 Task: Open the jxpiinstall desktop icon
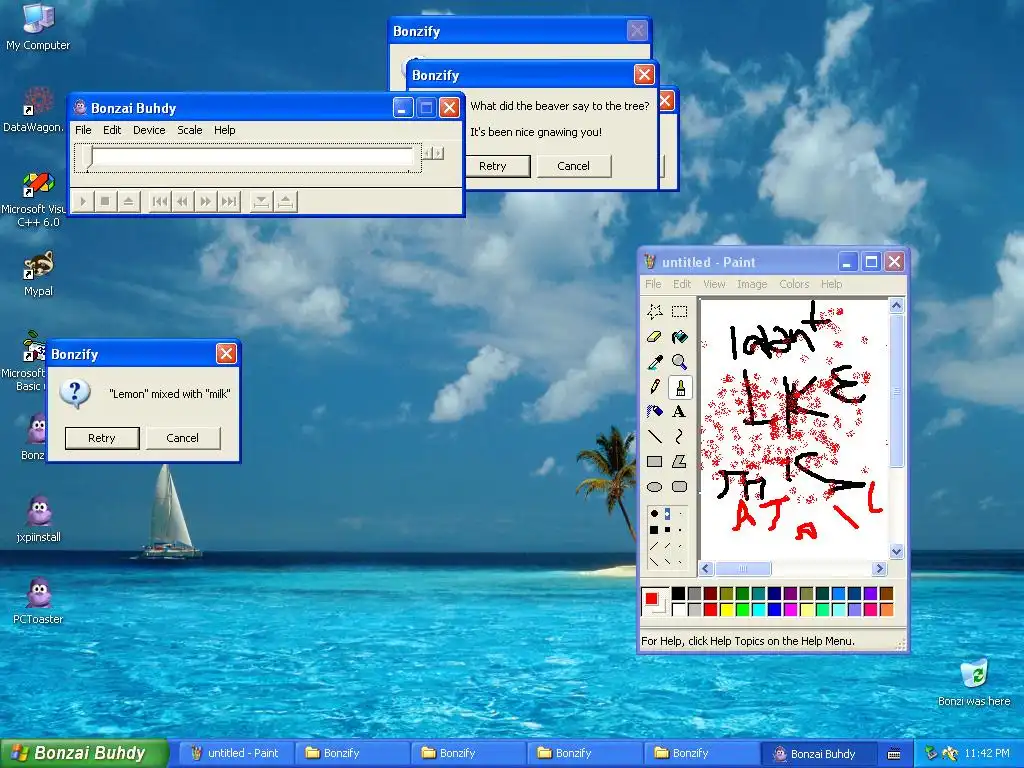[38, 519]
